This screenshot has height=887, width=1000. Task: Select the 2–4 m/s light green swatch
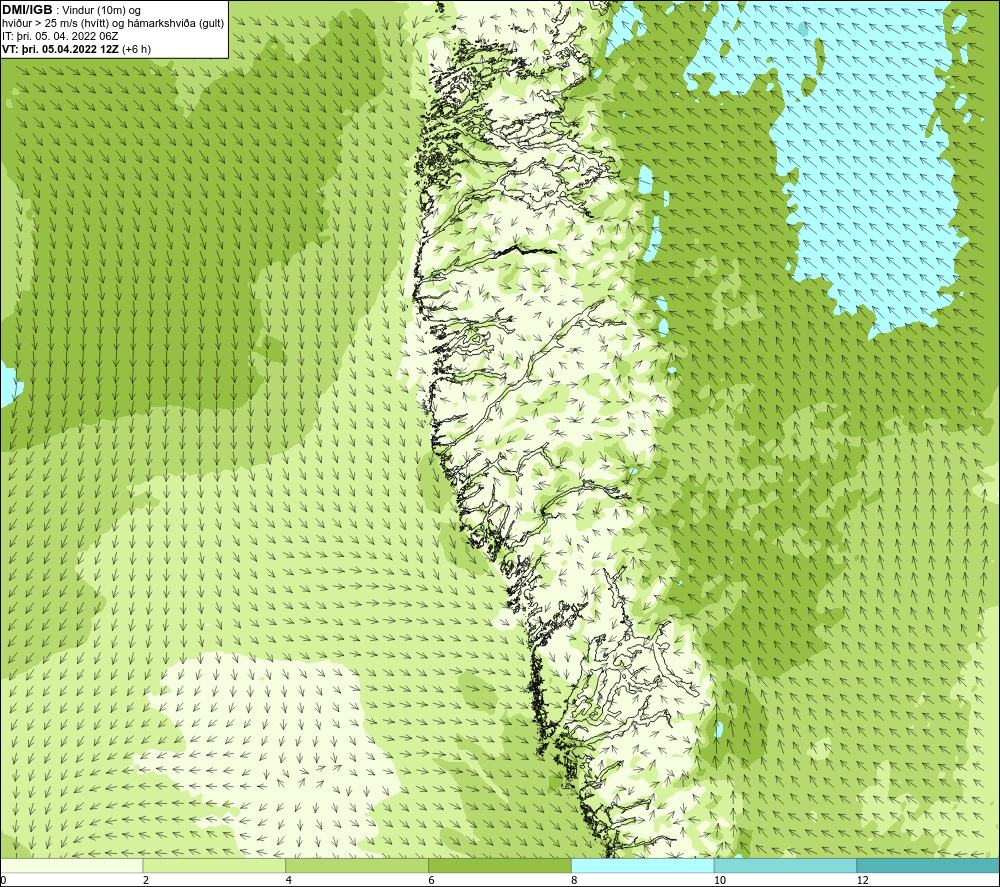pyautogui.click(x=214, y=865)
